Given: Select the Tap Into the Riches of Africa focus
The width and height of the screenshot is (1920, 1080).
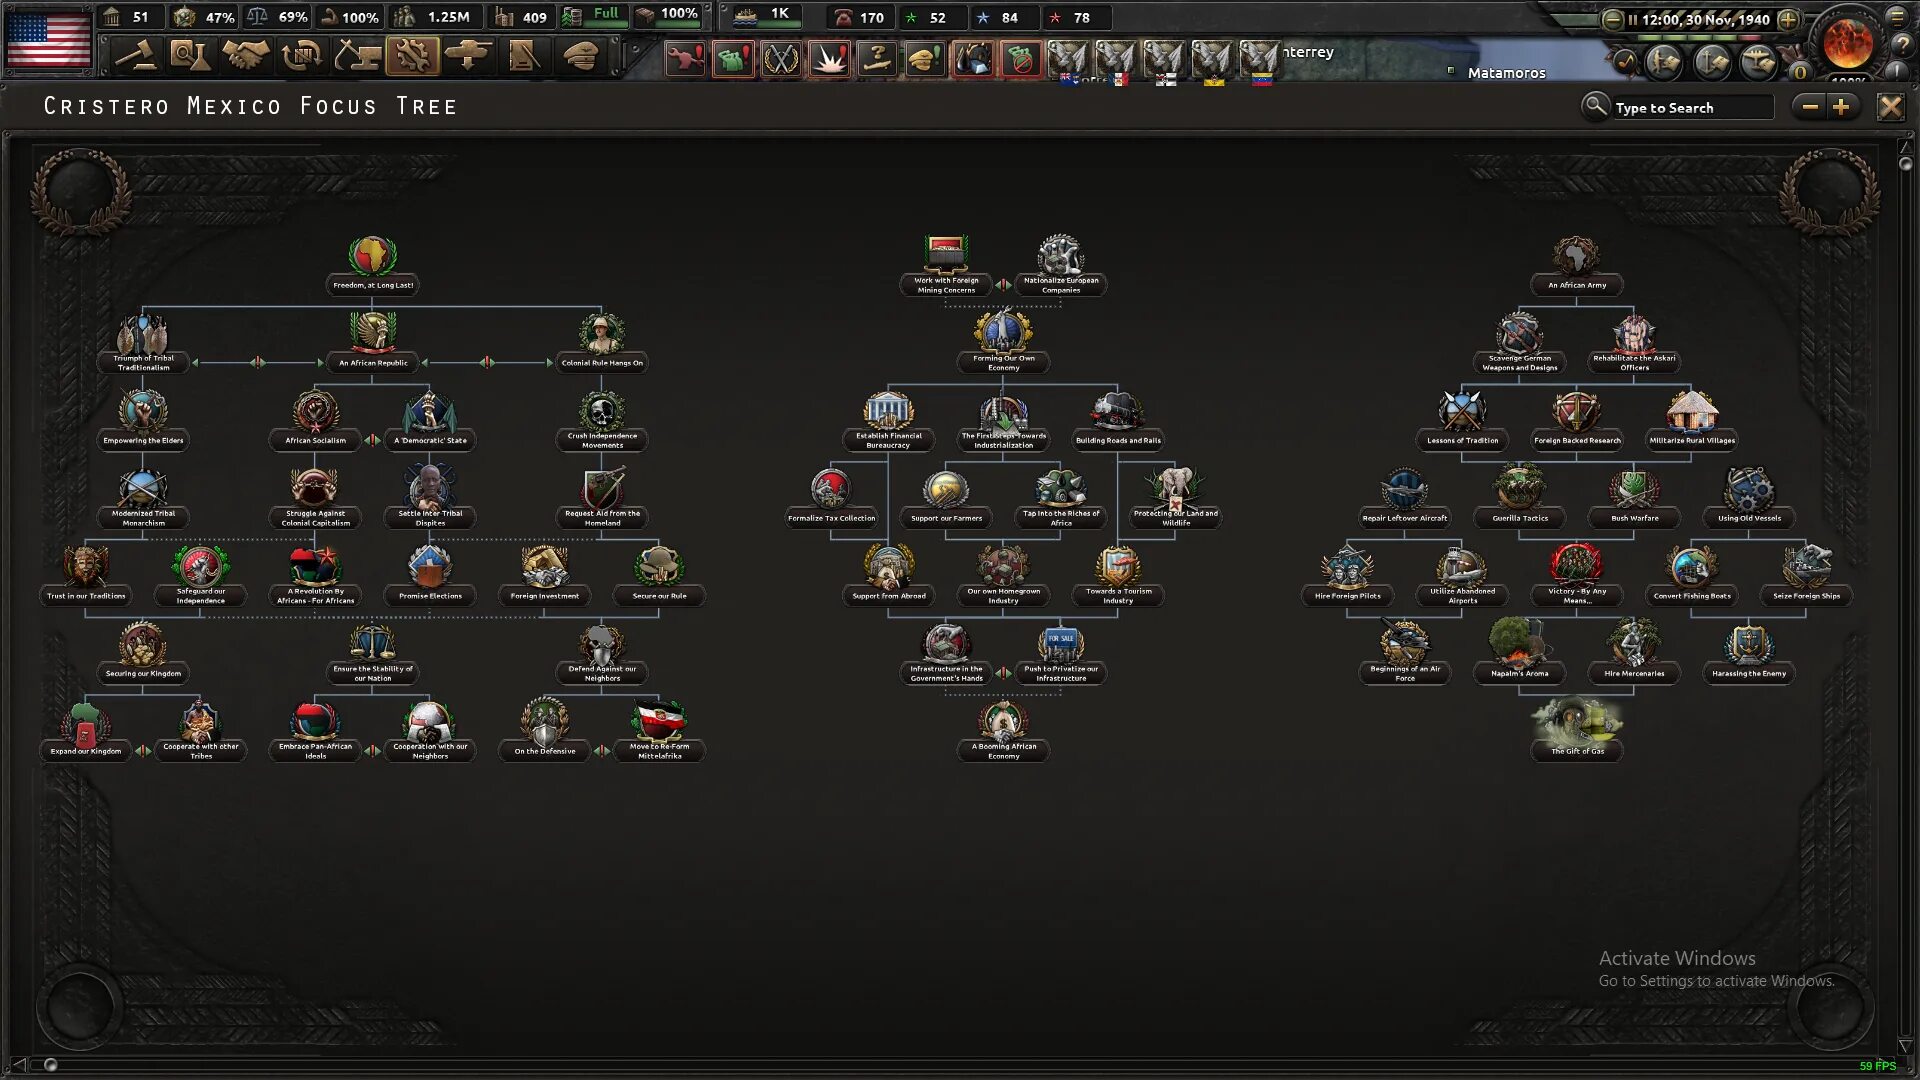Looking at the screenshot, I should (1060, 498).
